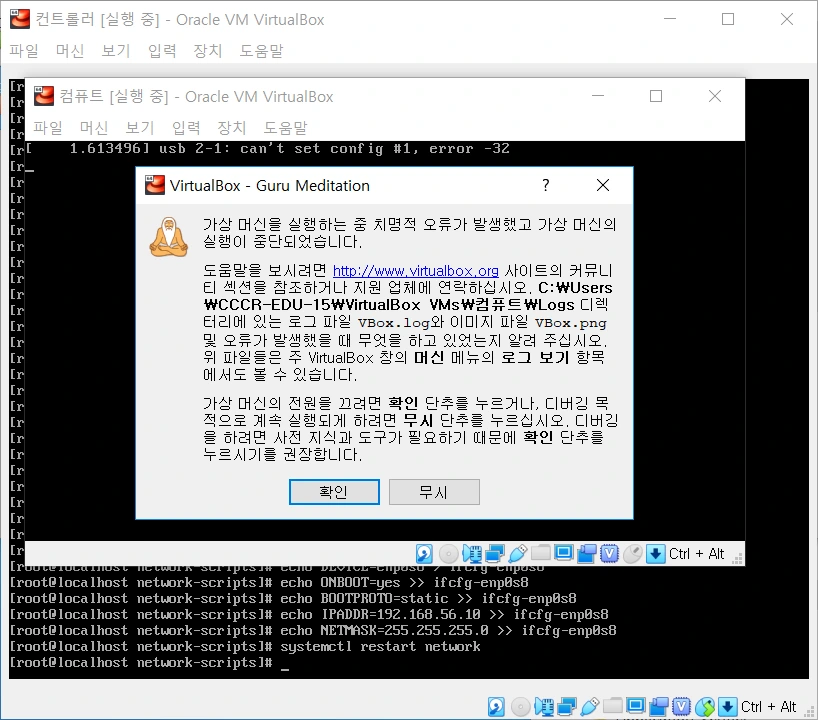Open 파일 menu in 컨트롤러 window

tap(24, 51)
